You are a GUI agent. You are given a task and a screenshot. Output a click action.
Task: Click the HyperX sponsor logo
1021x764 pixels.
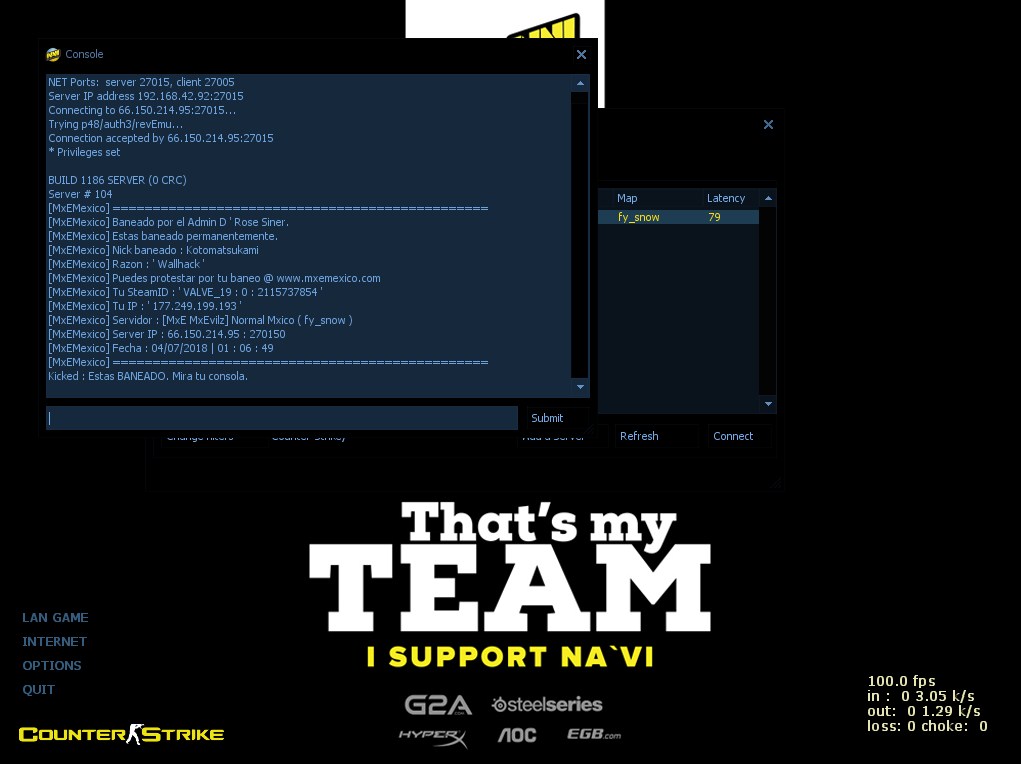pyautogui.click(x=433, y=737)
